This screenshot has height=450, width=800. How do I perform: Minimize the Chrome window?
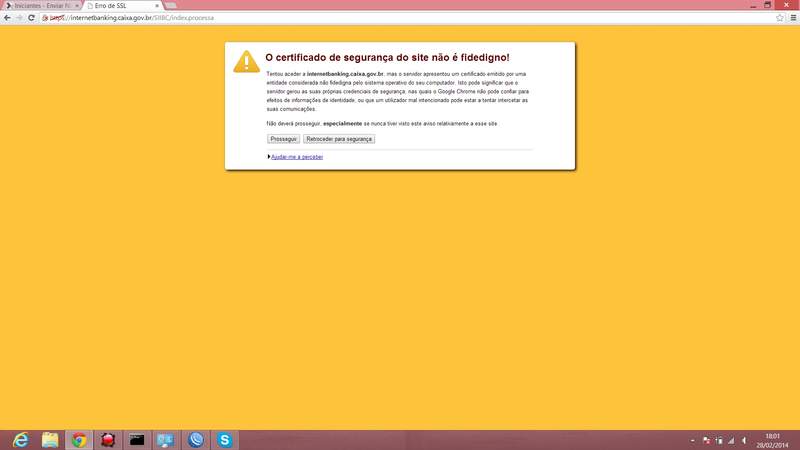click(753, 5)
